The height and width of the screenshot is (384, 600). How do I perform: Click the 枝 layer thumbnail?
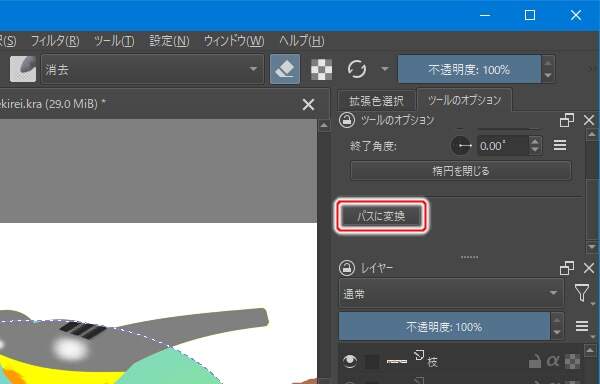[x=396, y=361]
